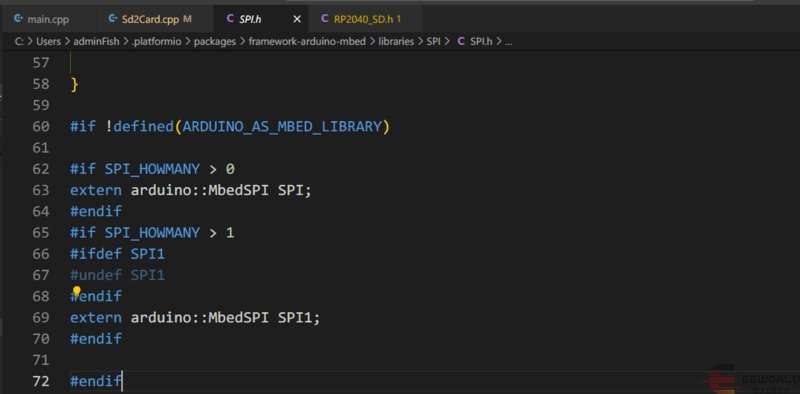Image resolution: width=800 pixels, height=394 pixels.
Task: Close the SPI.h tab
Action: [297, 19]
